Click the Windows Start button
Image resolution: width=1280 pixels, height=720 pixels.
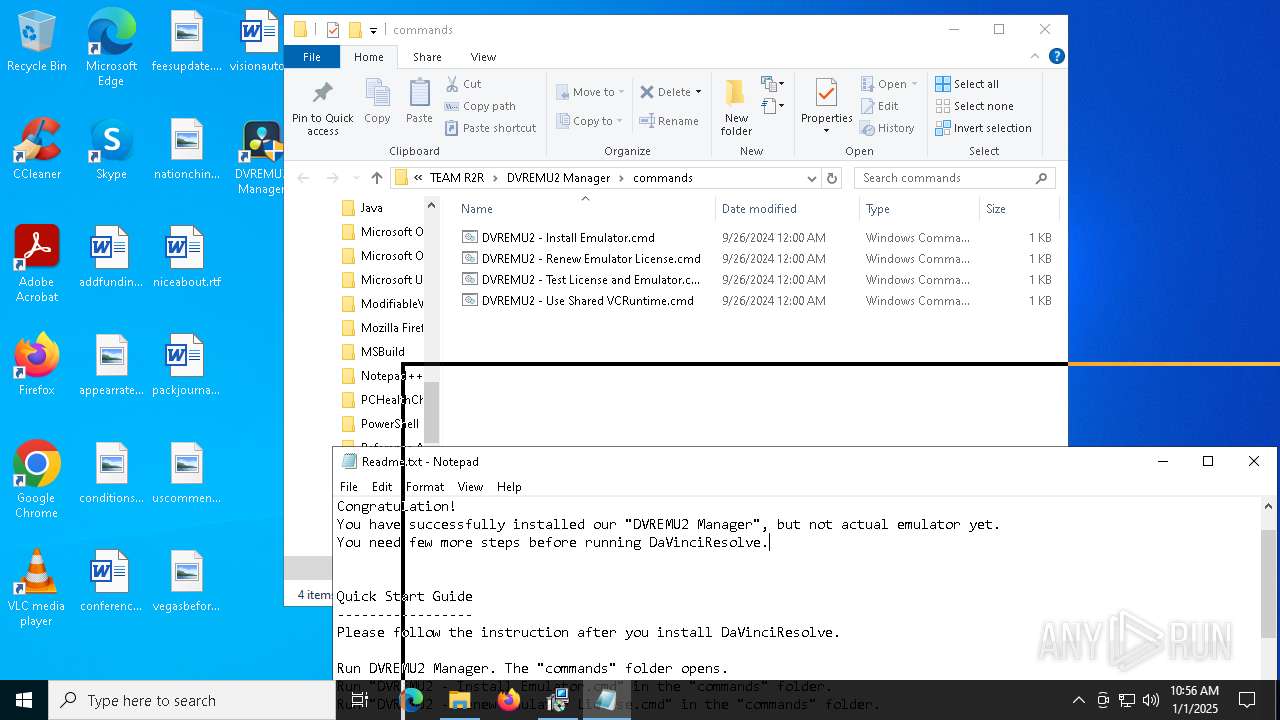click(24, 700)
